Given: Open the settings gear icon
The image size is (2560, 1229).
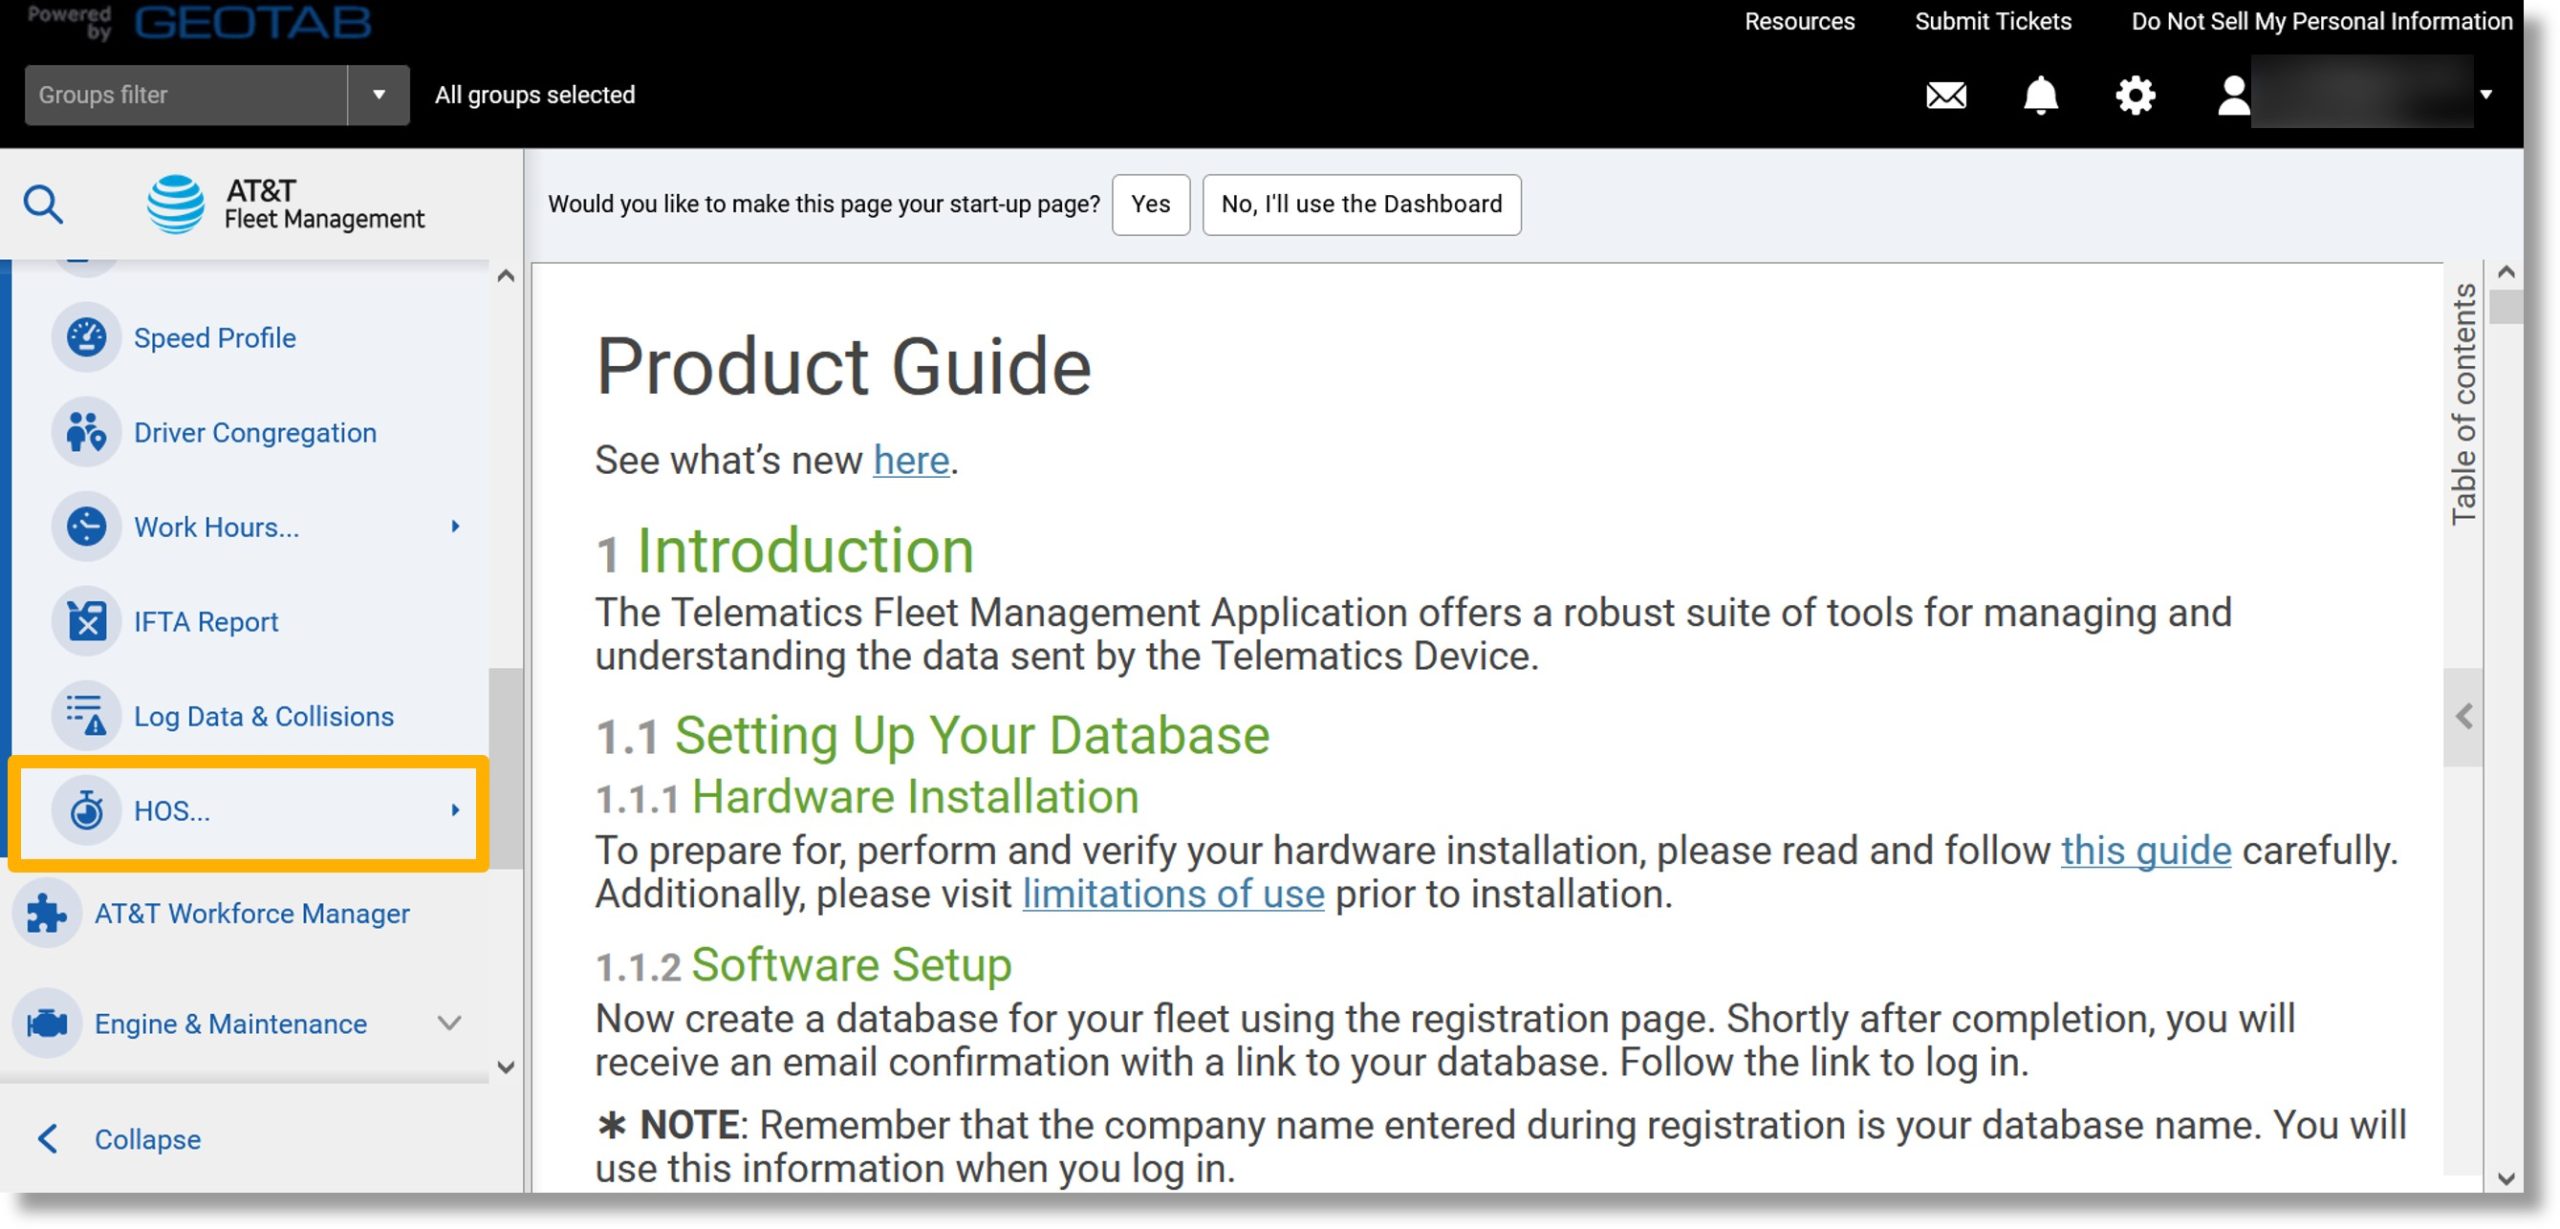Looking at the screenshot, I should [x=2135, y=95].
